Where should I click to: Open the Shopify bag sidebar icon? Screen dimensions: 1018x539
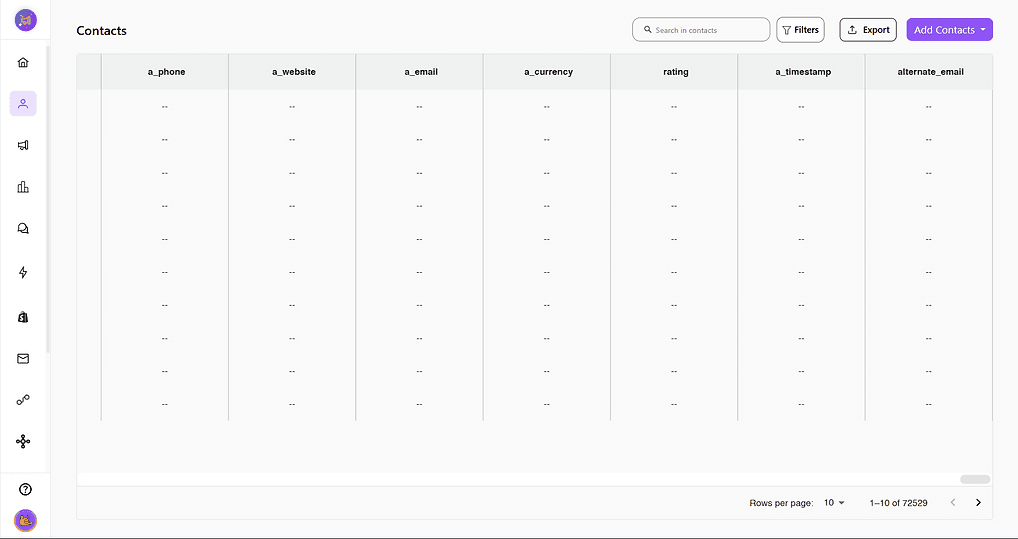coord(23,317)
